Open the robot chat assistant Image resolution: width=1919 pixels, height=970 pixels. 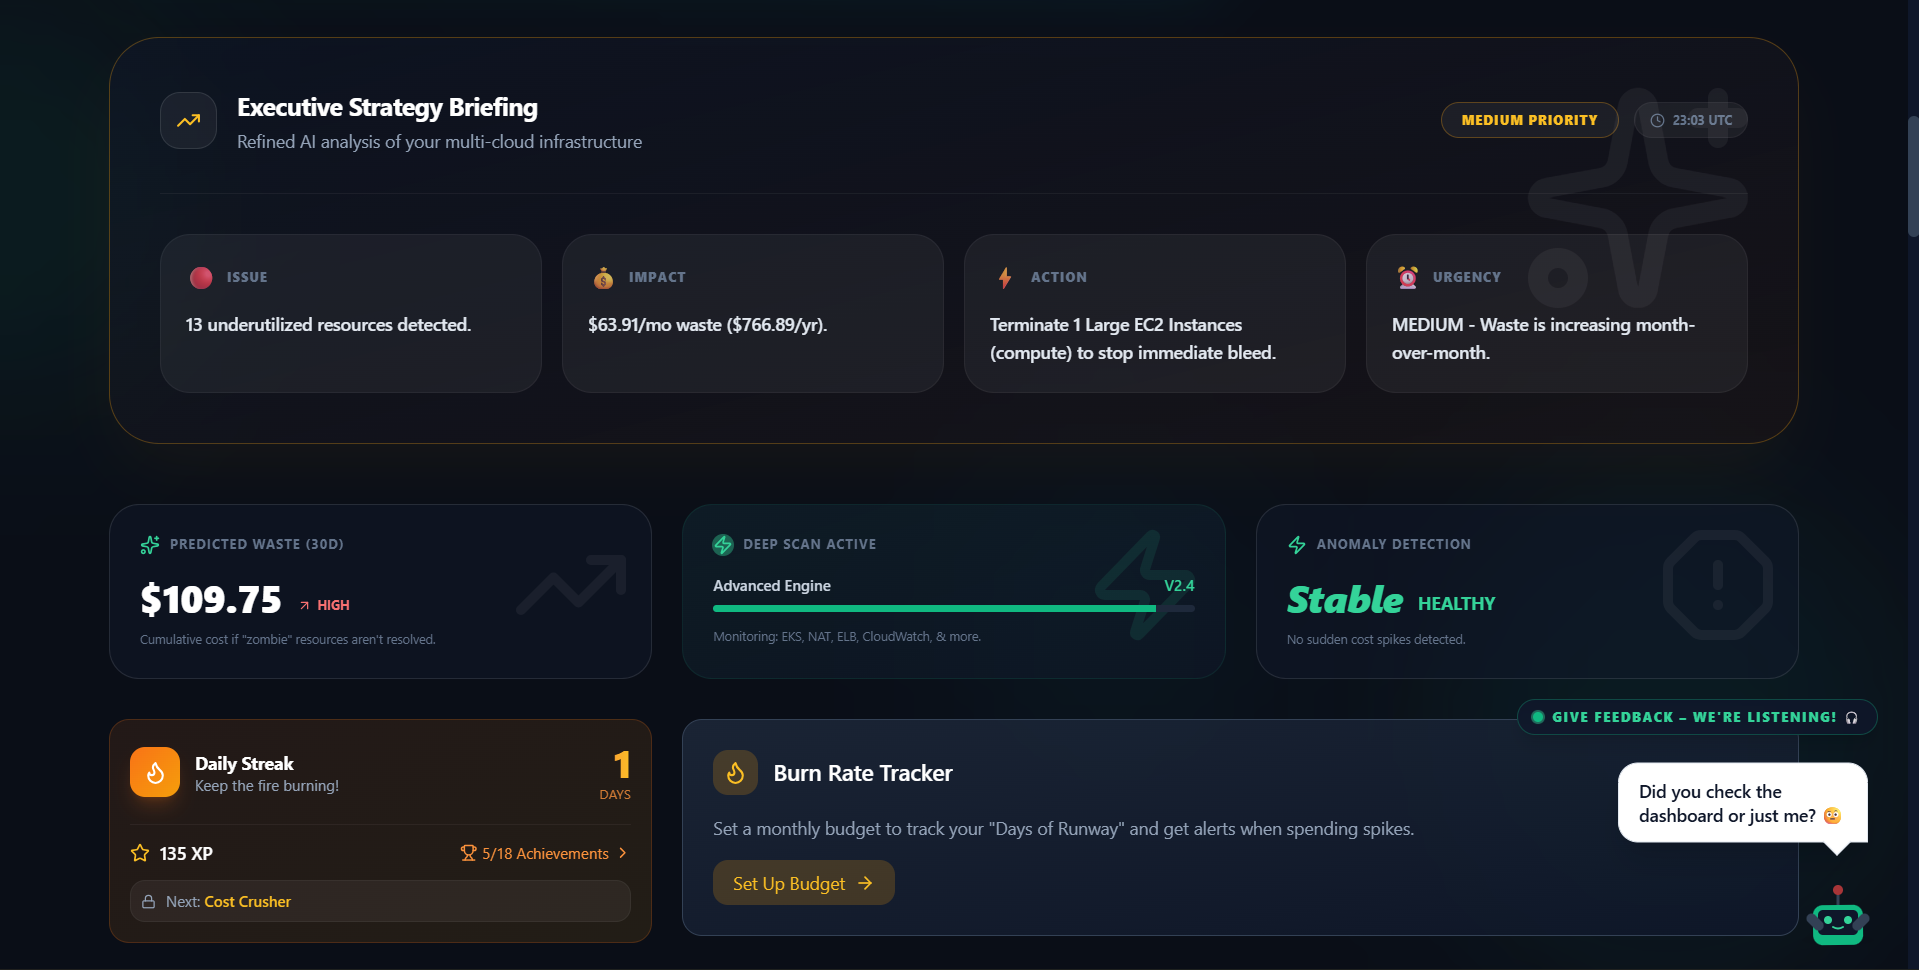1837,917
